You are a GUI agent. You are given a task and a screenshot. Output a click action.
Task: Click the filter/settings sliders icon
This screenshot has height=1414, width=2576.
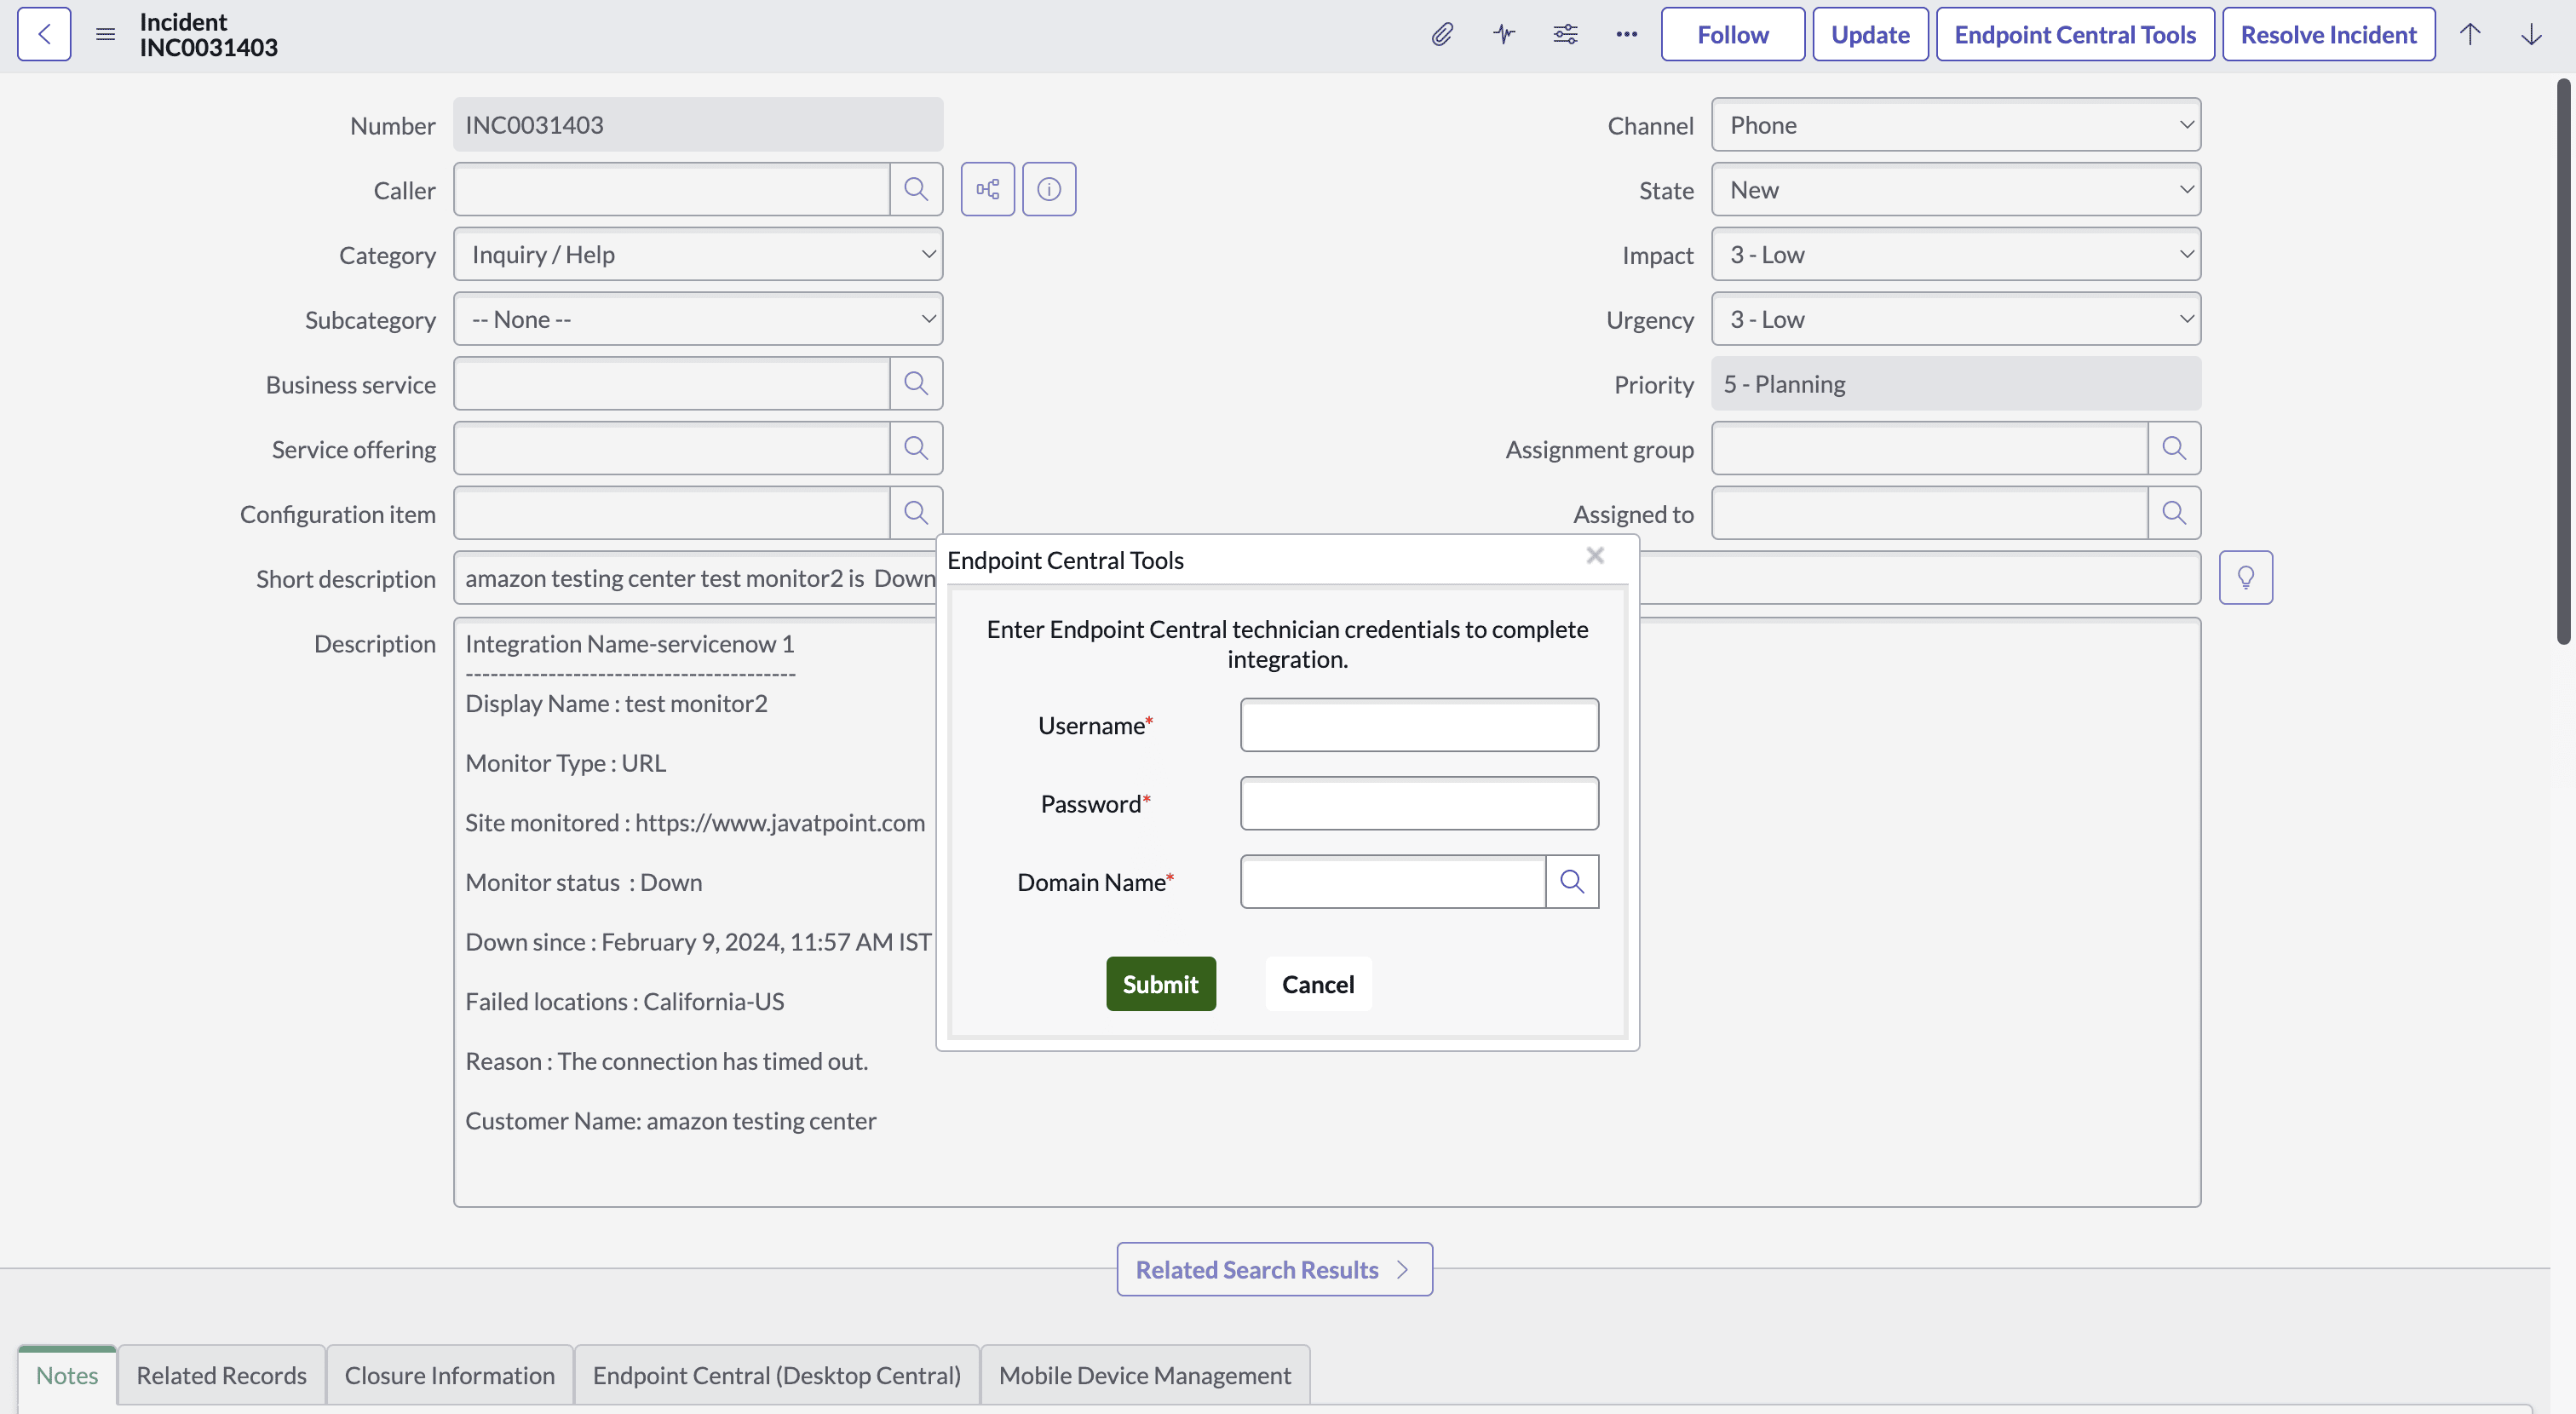pos(1563,33)
